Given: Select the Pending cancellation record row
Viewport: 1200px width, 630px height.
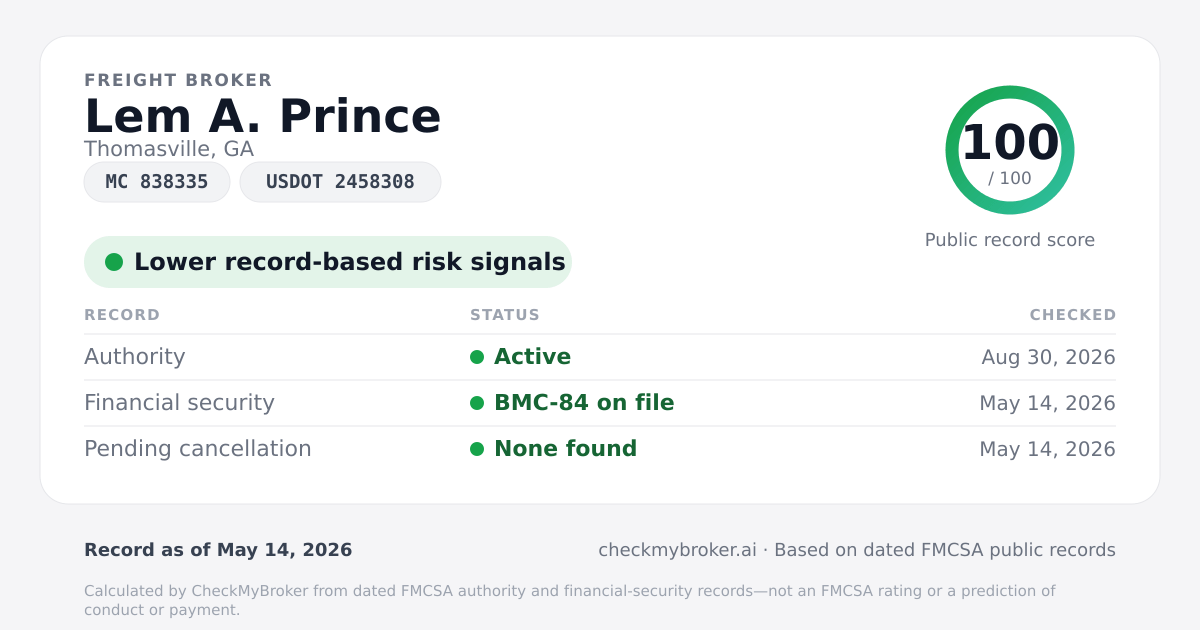Looking at the screenshot, I should click(600, 449).
